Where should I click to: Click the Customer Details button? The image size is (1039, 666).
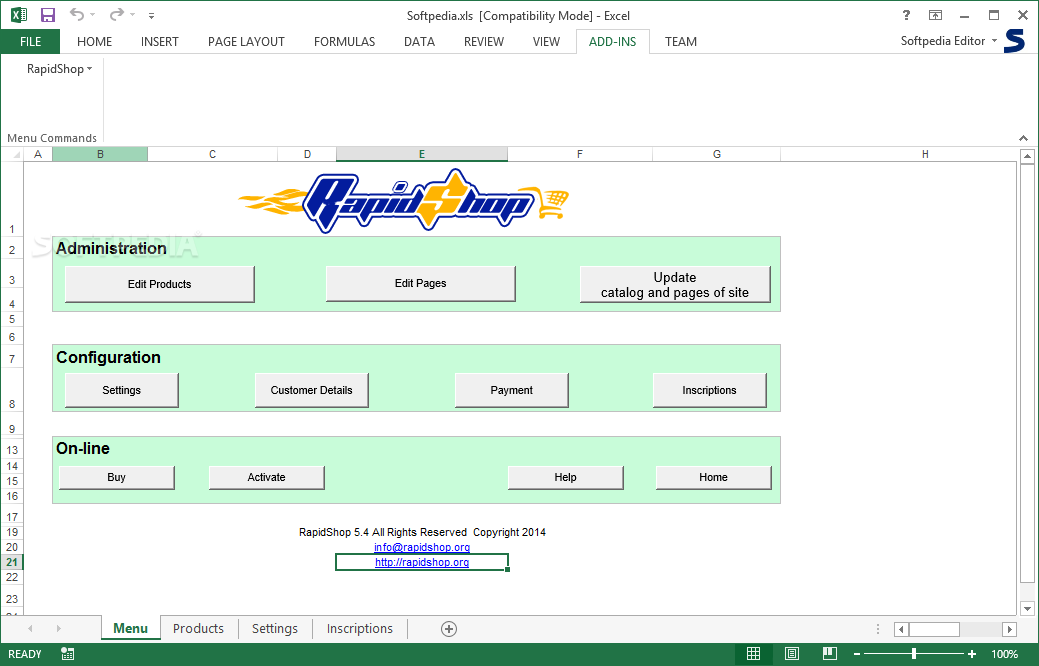click(311, 390)
